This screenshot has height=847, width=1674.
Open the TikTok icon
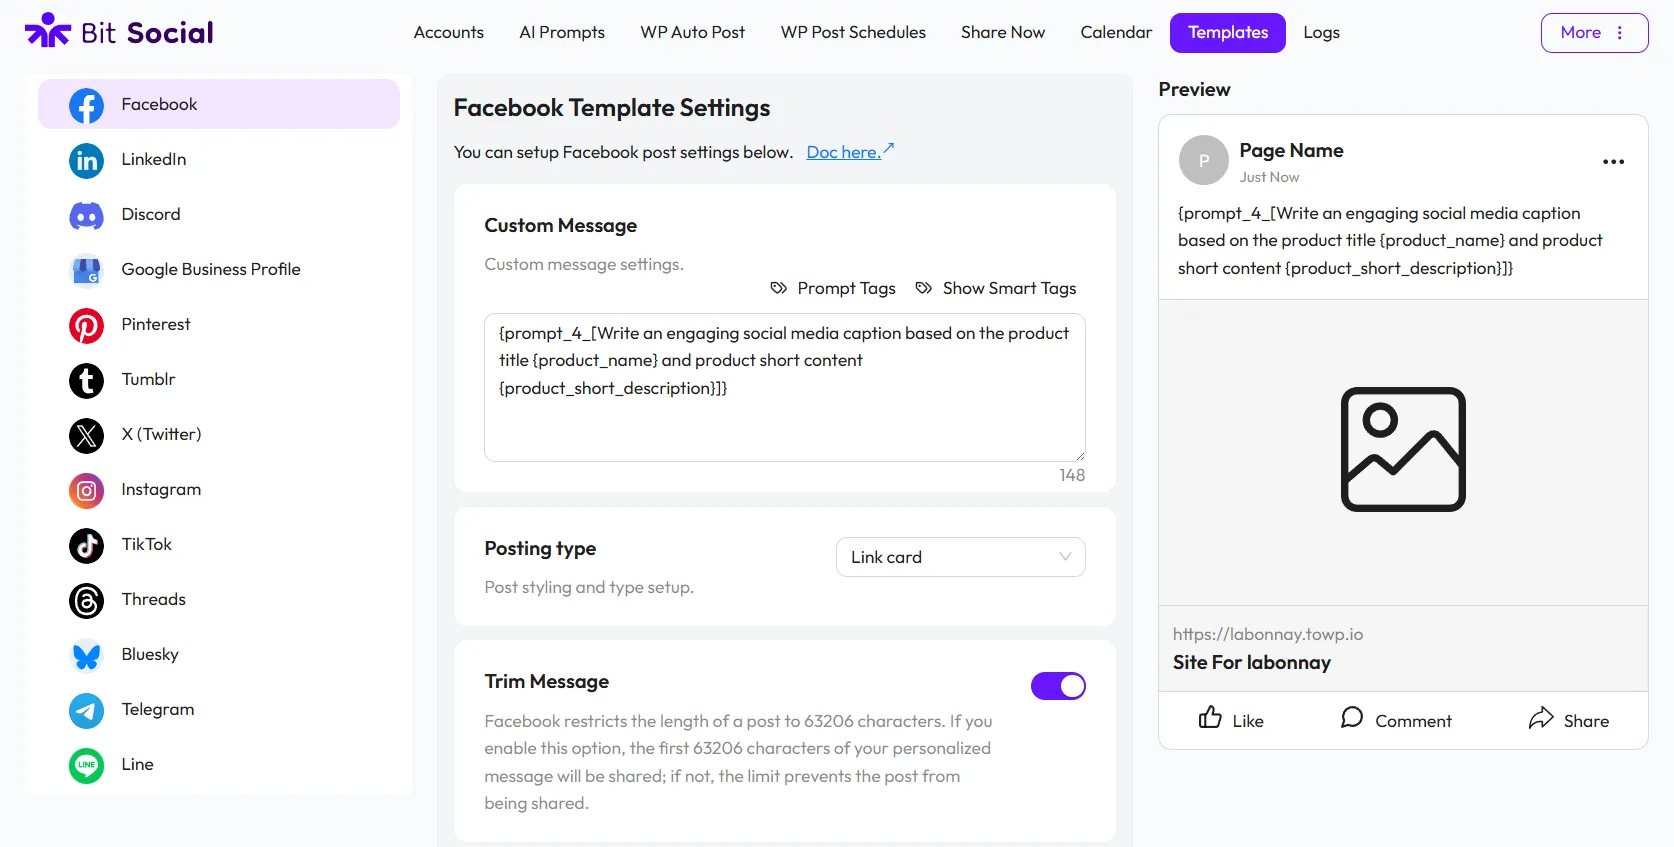(x=86, y=545)
